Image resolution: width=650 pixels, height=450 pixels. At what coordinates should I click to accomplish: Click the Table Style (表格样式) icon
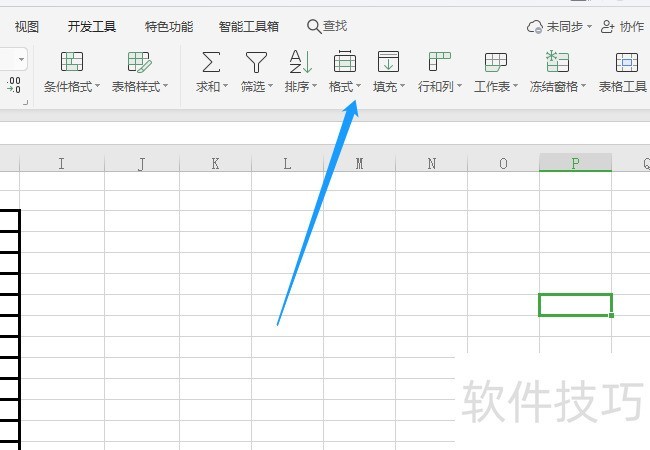pos(139,62)
